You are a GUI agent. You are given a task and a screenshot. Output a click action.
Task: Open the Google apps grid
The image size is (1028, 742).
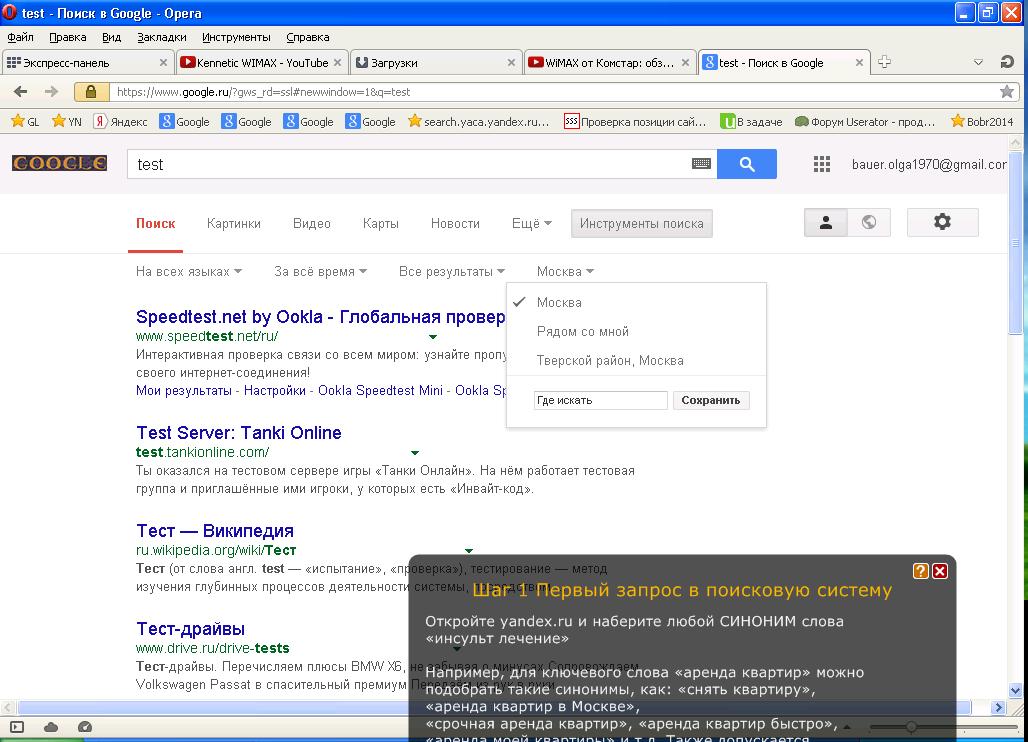coord(821,164)
